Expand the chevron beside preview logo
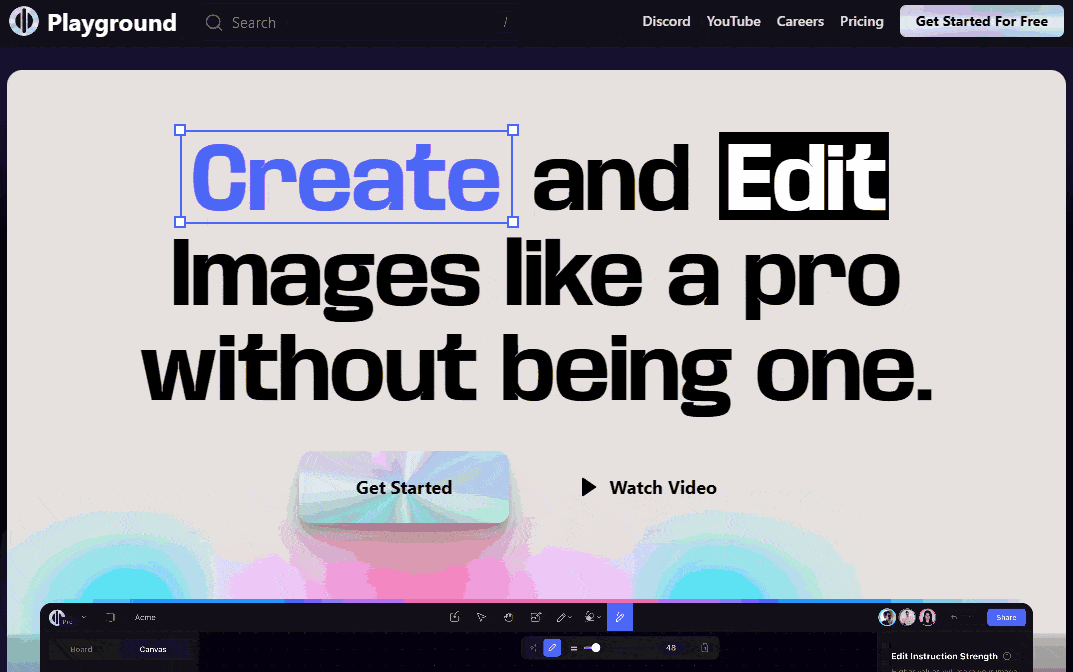 [83, 617]
